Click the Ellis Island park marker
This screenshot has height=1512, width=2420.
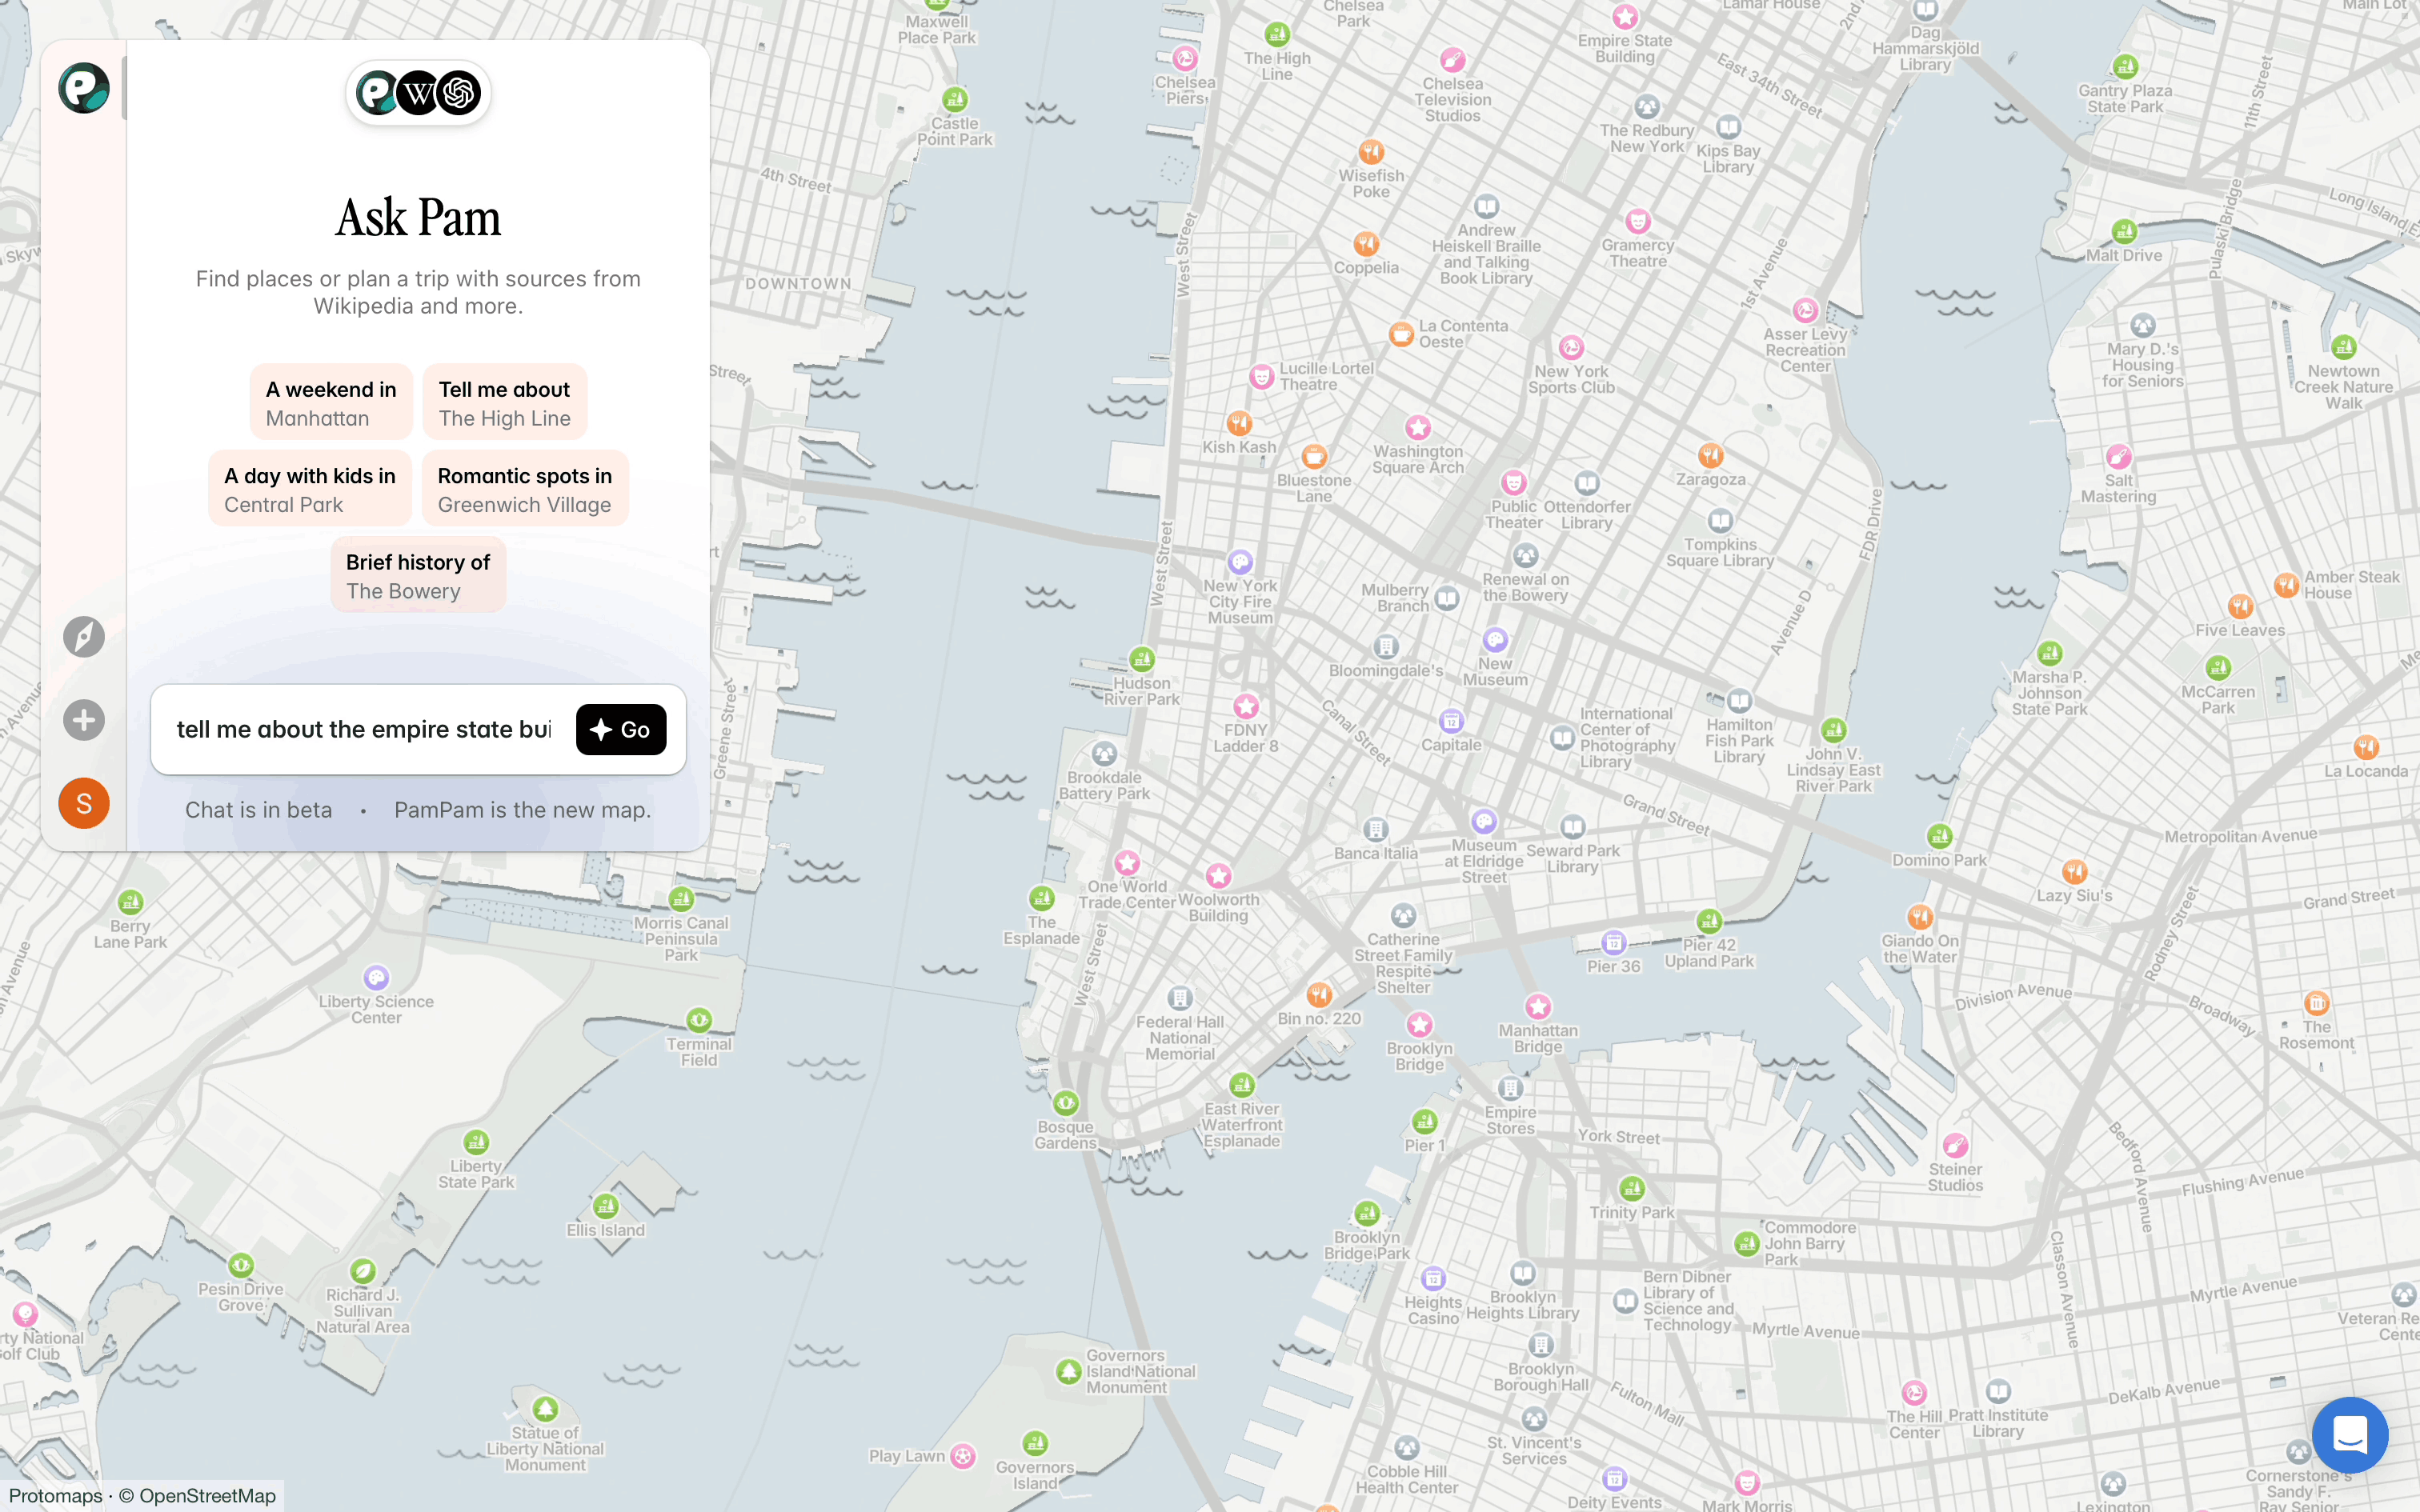(x=605, y=1206)
